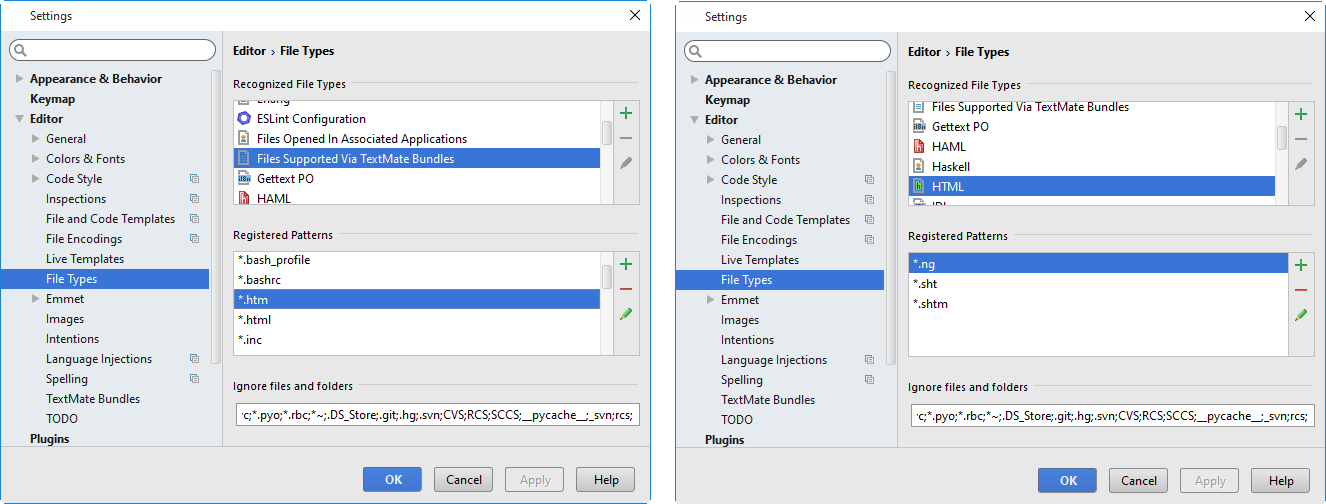This screenshot has width=1326, height=504.
Task: Expand Colors & Fonts in left window
Action: (36, 159)
